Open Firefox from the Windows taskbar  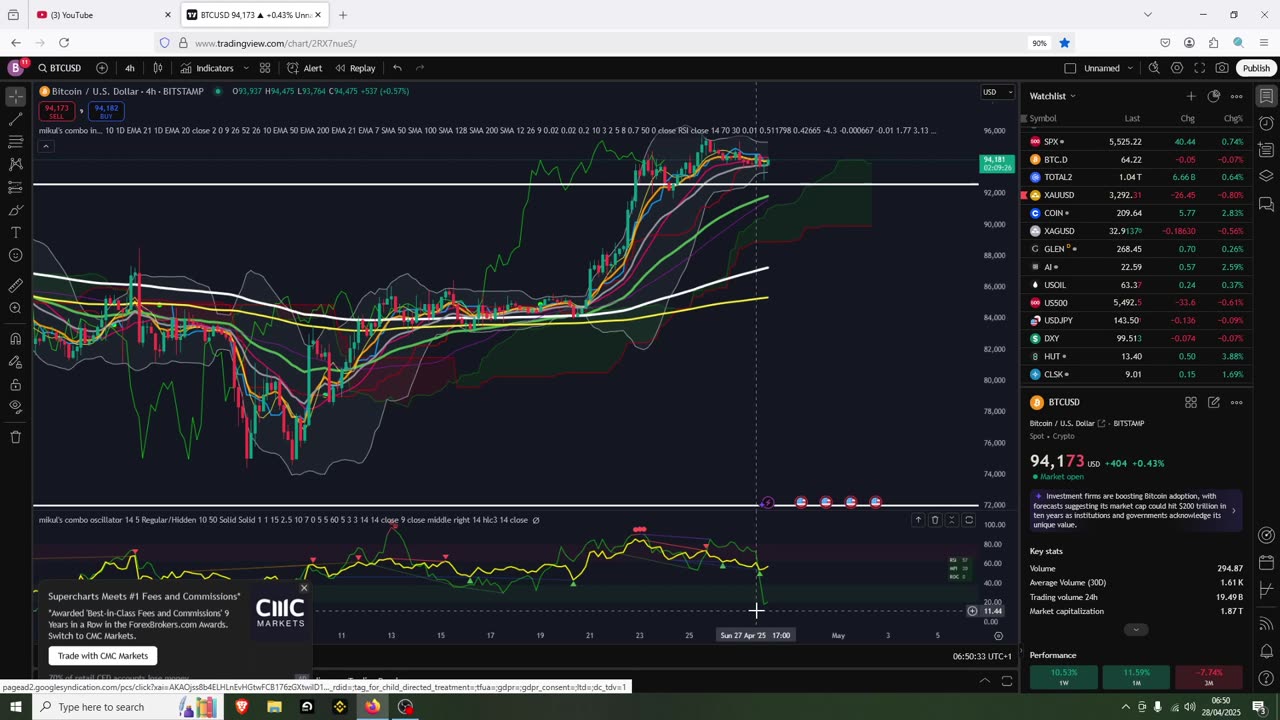tap(372, 707)
